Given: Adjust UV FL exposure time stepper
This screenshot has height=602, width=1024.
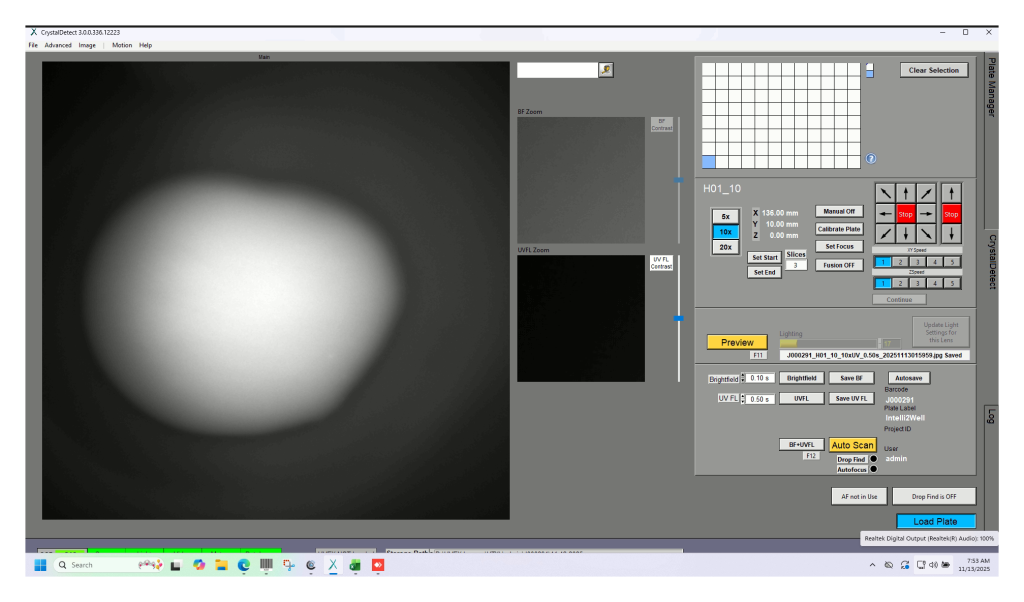Looking at the screenshot, I should (743, 398).
